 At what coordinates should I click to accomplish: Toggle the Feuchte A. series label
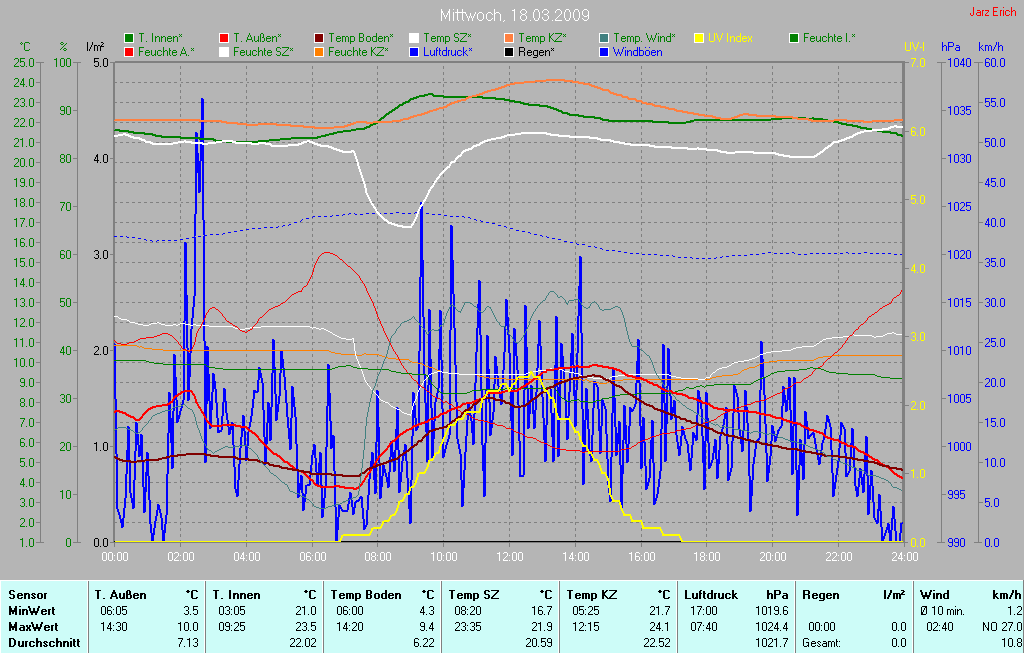[x=165, y=51]
